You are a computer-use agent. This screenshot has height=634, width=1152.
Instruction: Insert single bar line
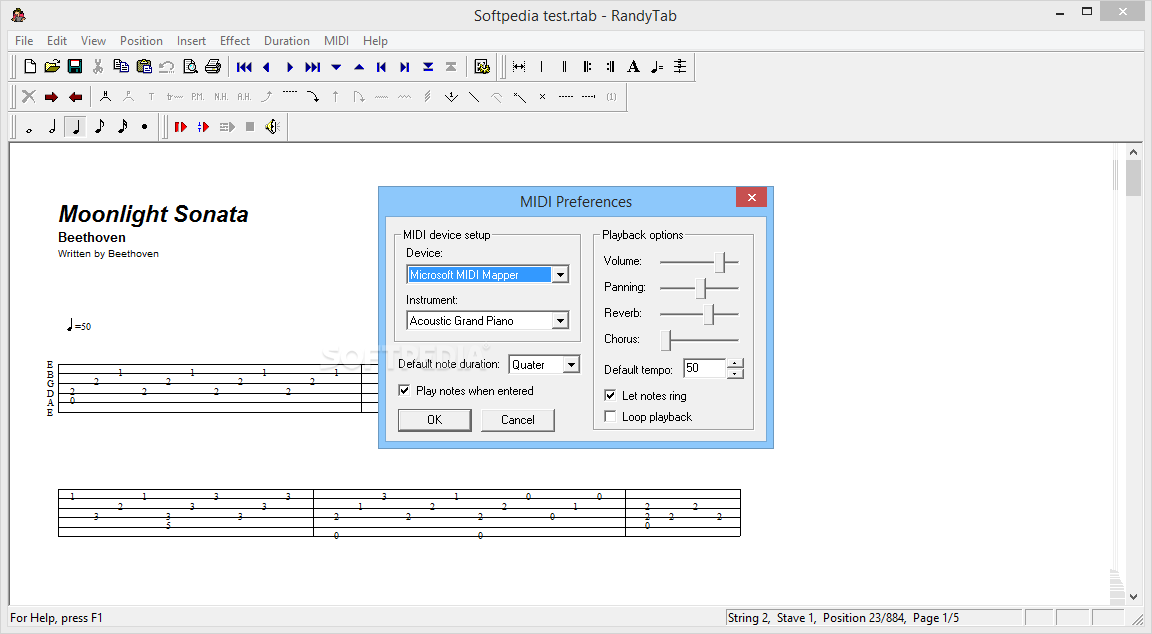(x=541, y=67)
